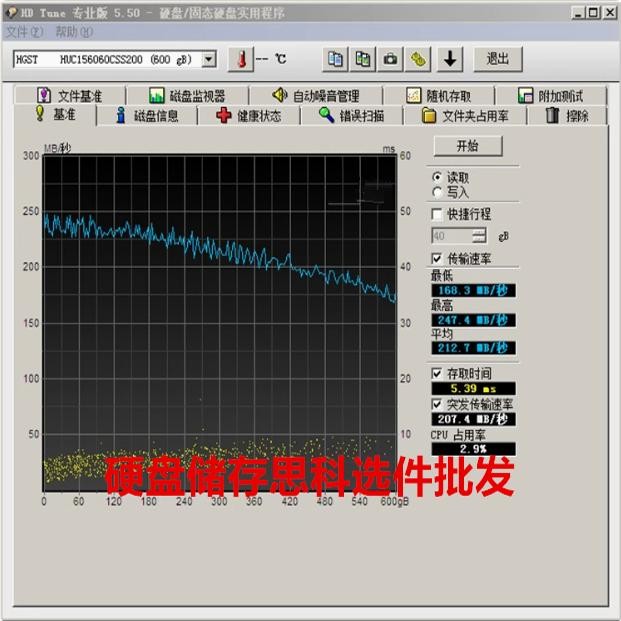Select the 写入 write radio button
621x621 pixels.
(437, 192)
